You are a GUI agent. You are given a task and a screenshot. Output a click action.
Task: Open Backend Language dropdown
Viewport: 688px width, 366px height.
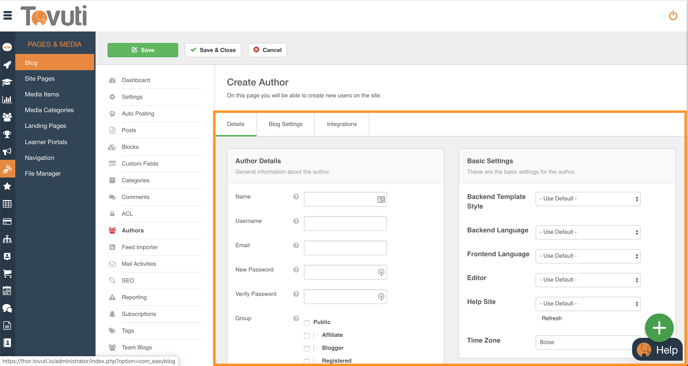coord(588,232)
